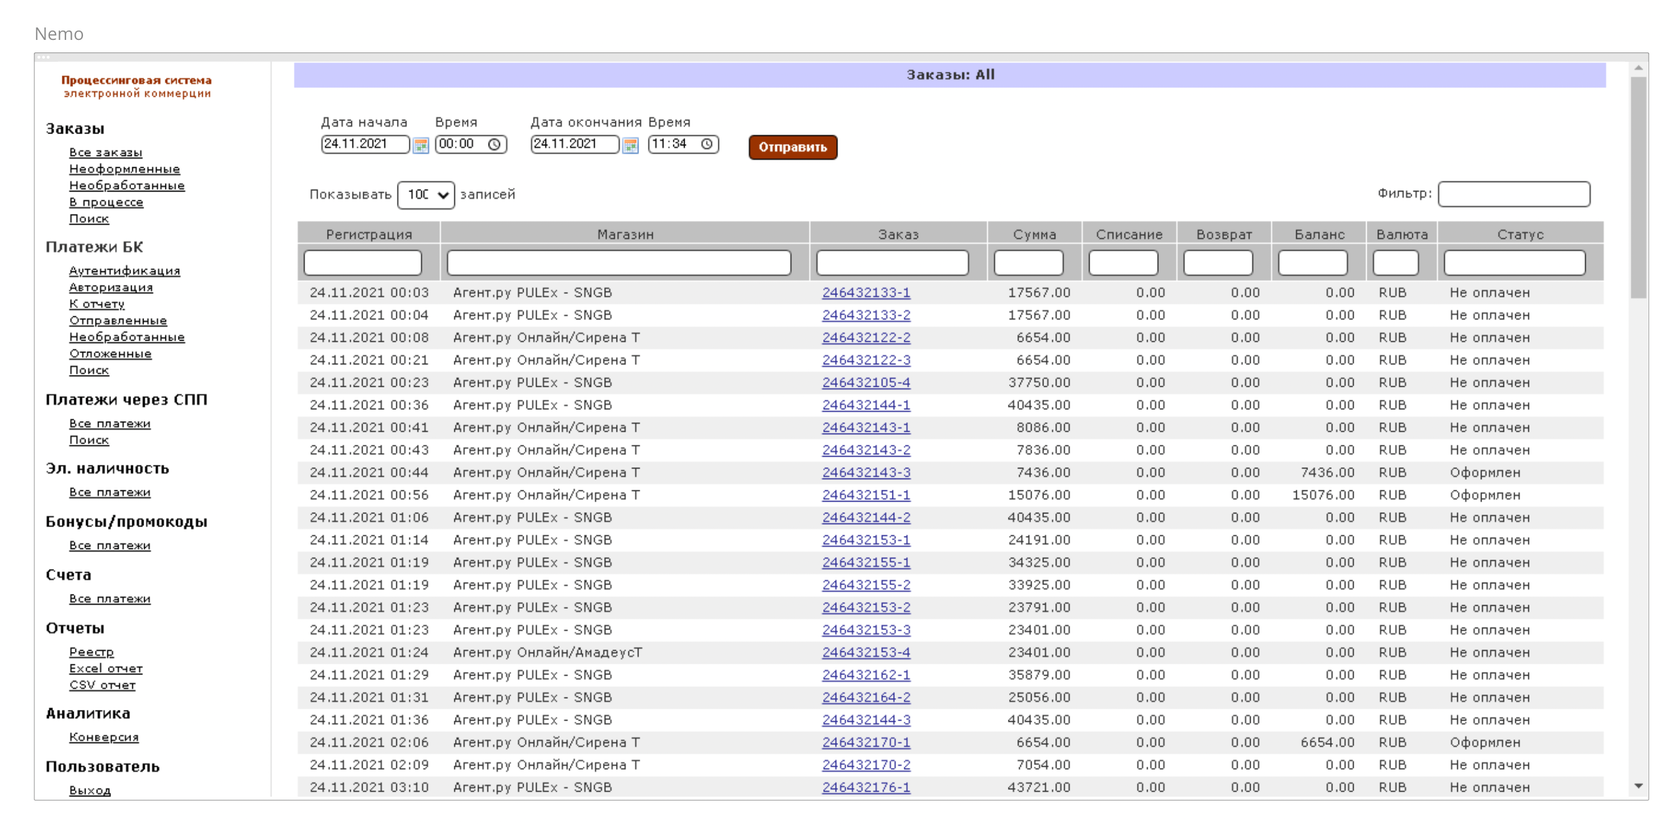
Task: Open order 246432176-1
Action: [866, 788]
